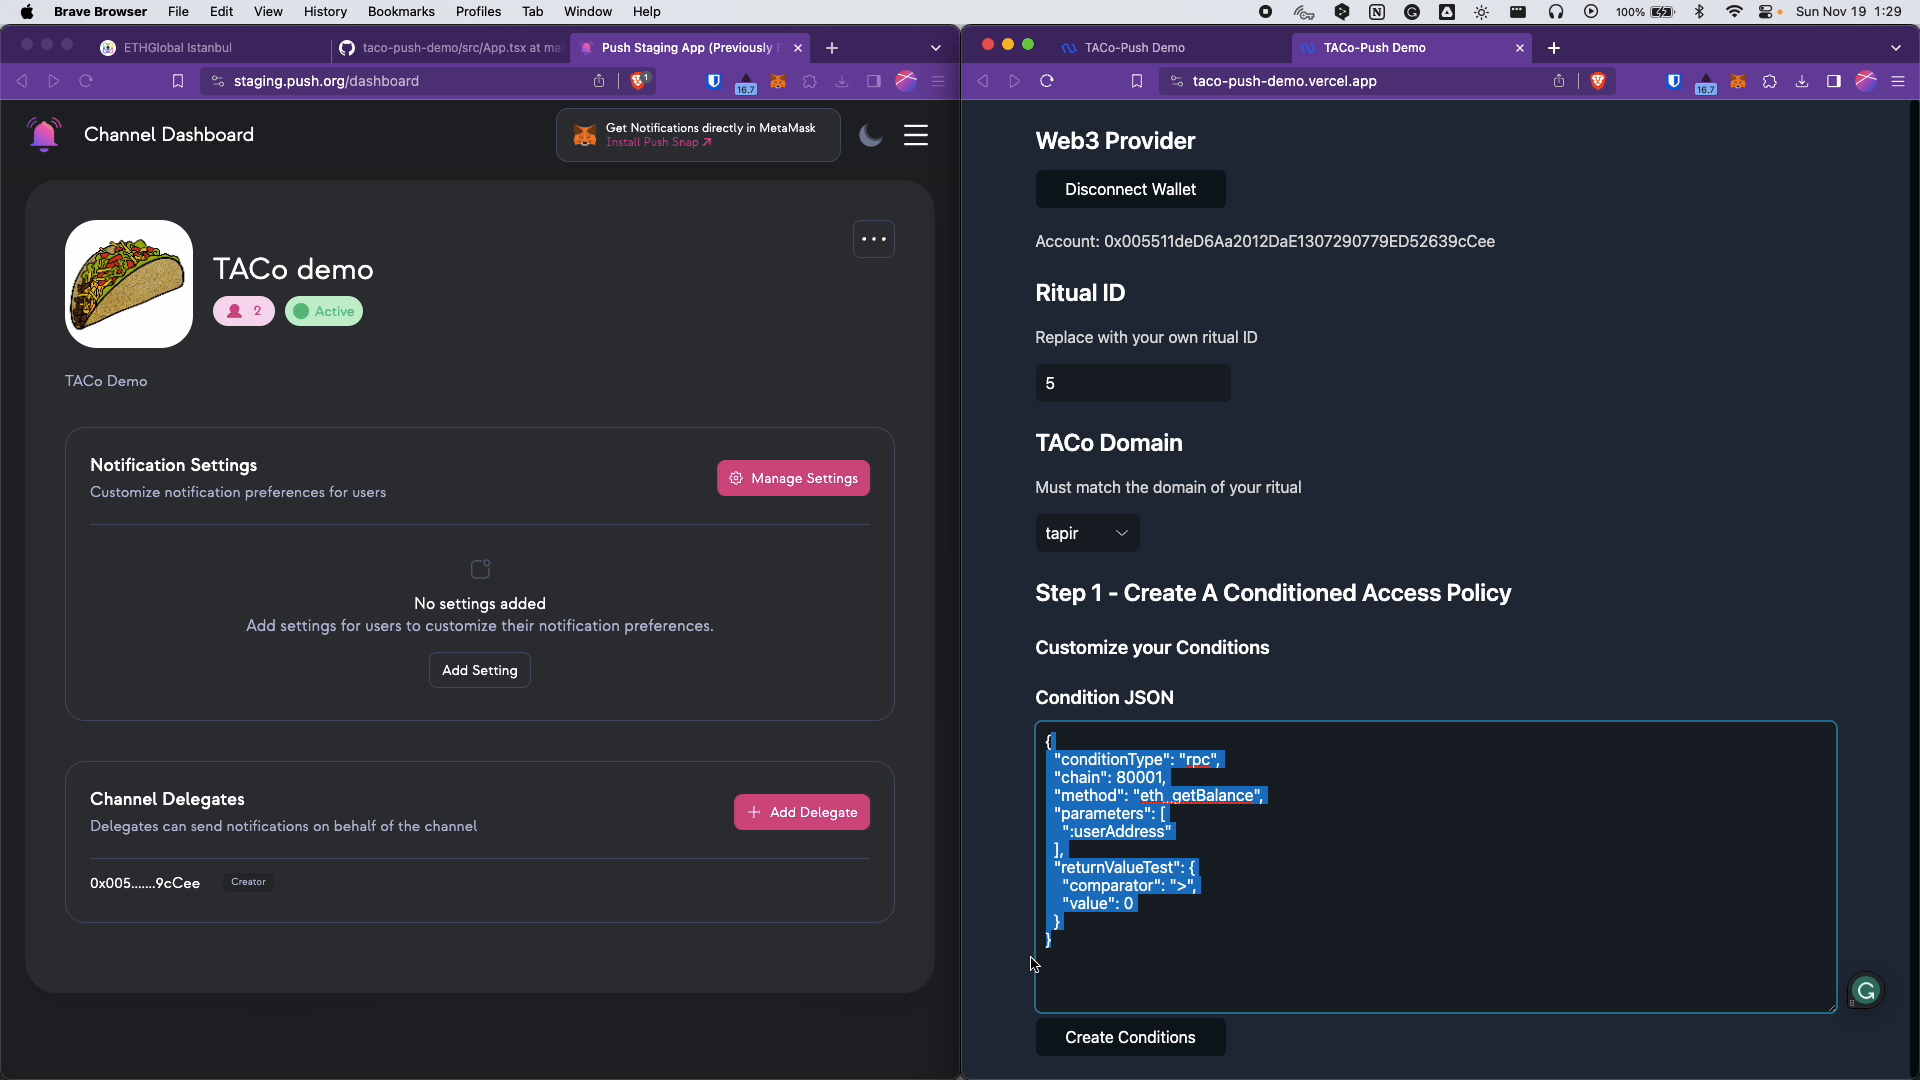Switch to the taco-push-demo GitHub tab
The height and width of the screenshot is (1080, 1920).
[x=450, y=47]
